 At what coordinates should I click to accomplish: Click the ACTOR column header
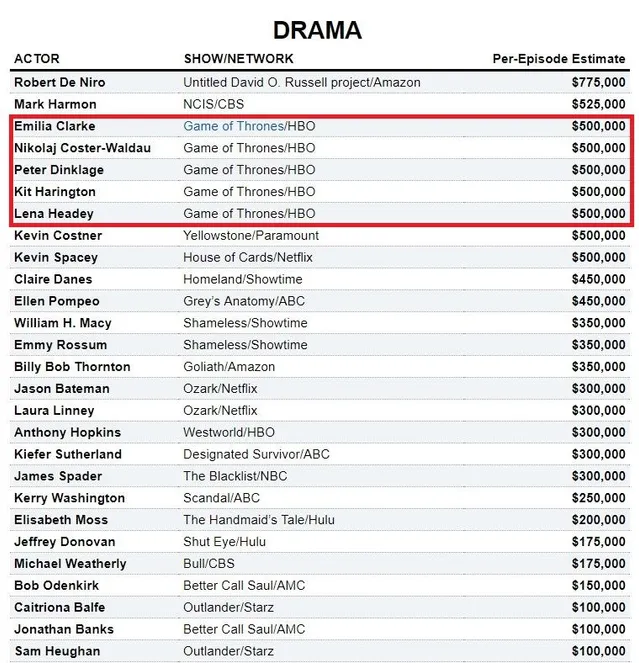(x=37, y=58)
